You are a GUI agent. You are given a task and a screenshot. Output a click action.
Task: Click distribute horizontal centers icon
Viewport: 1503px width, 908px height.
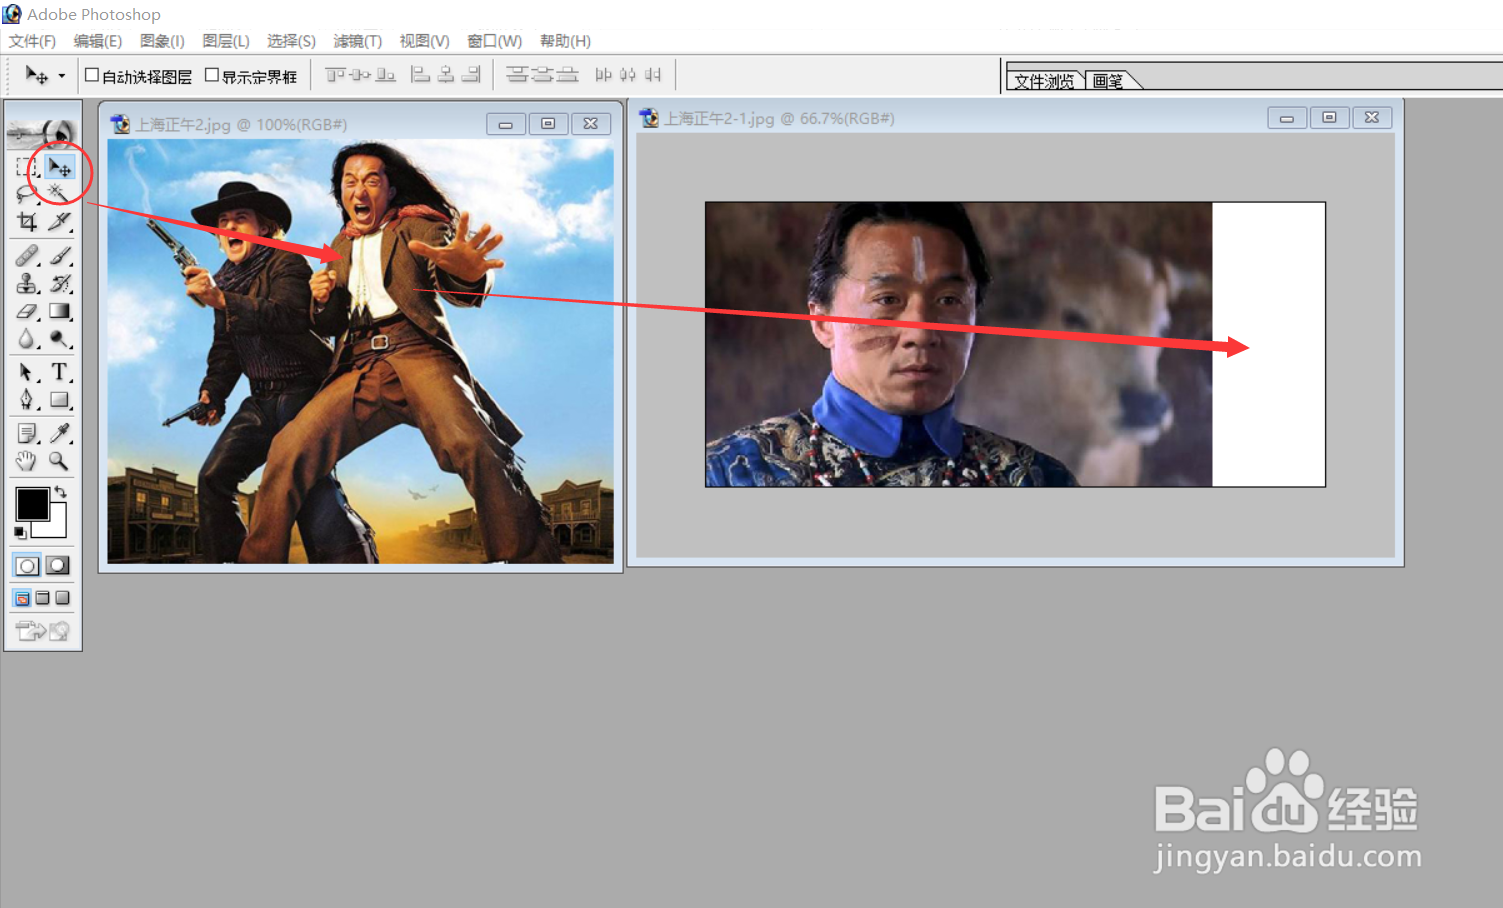[x=628, y=75]
